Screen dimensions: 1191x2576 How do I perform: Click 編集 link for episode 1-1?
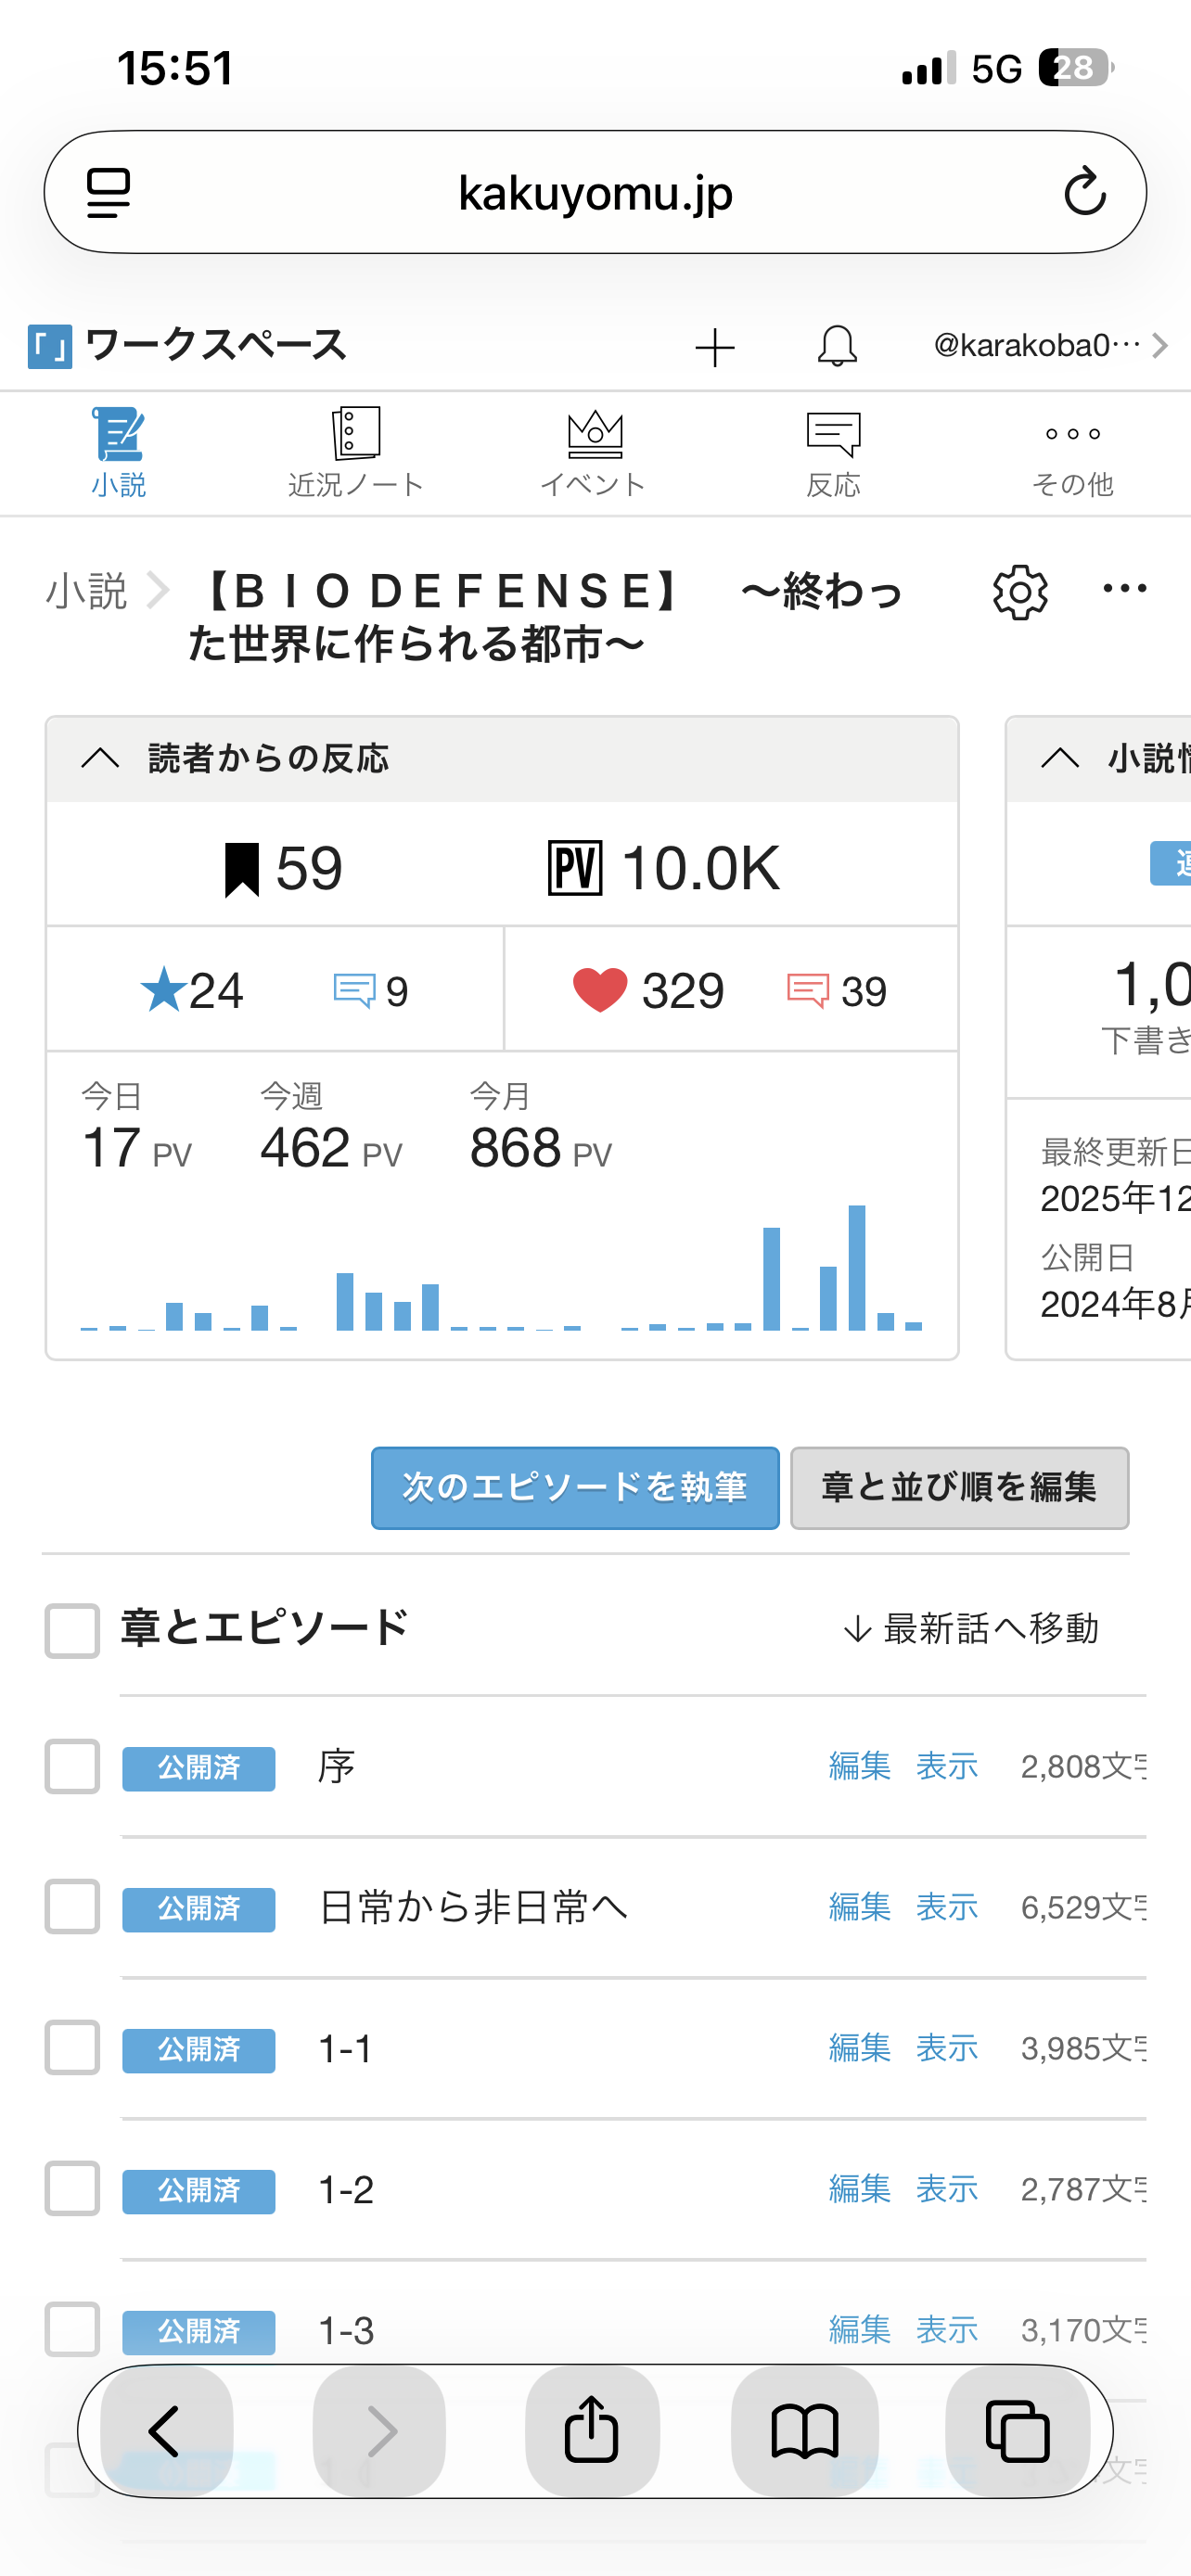(859, 2048)
